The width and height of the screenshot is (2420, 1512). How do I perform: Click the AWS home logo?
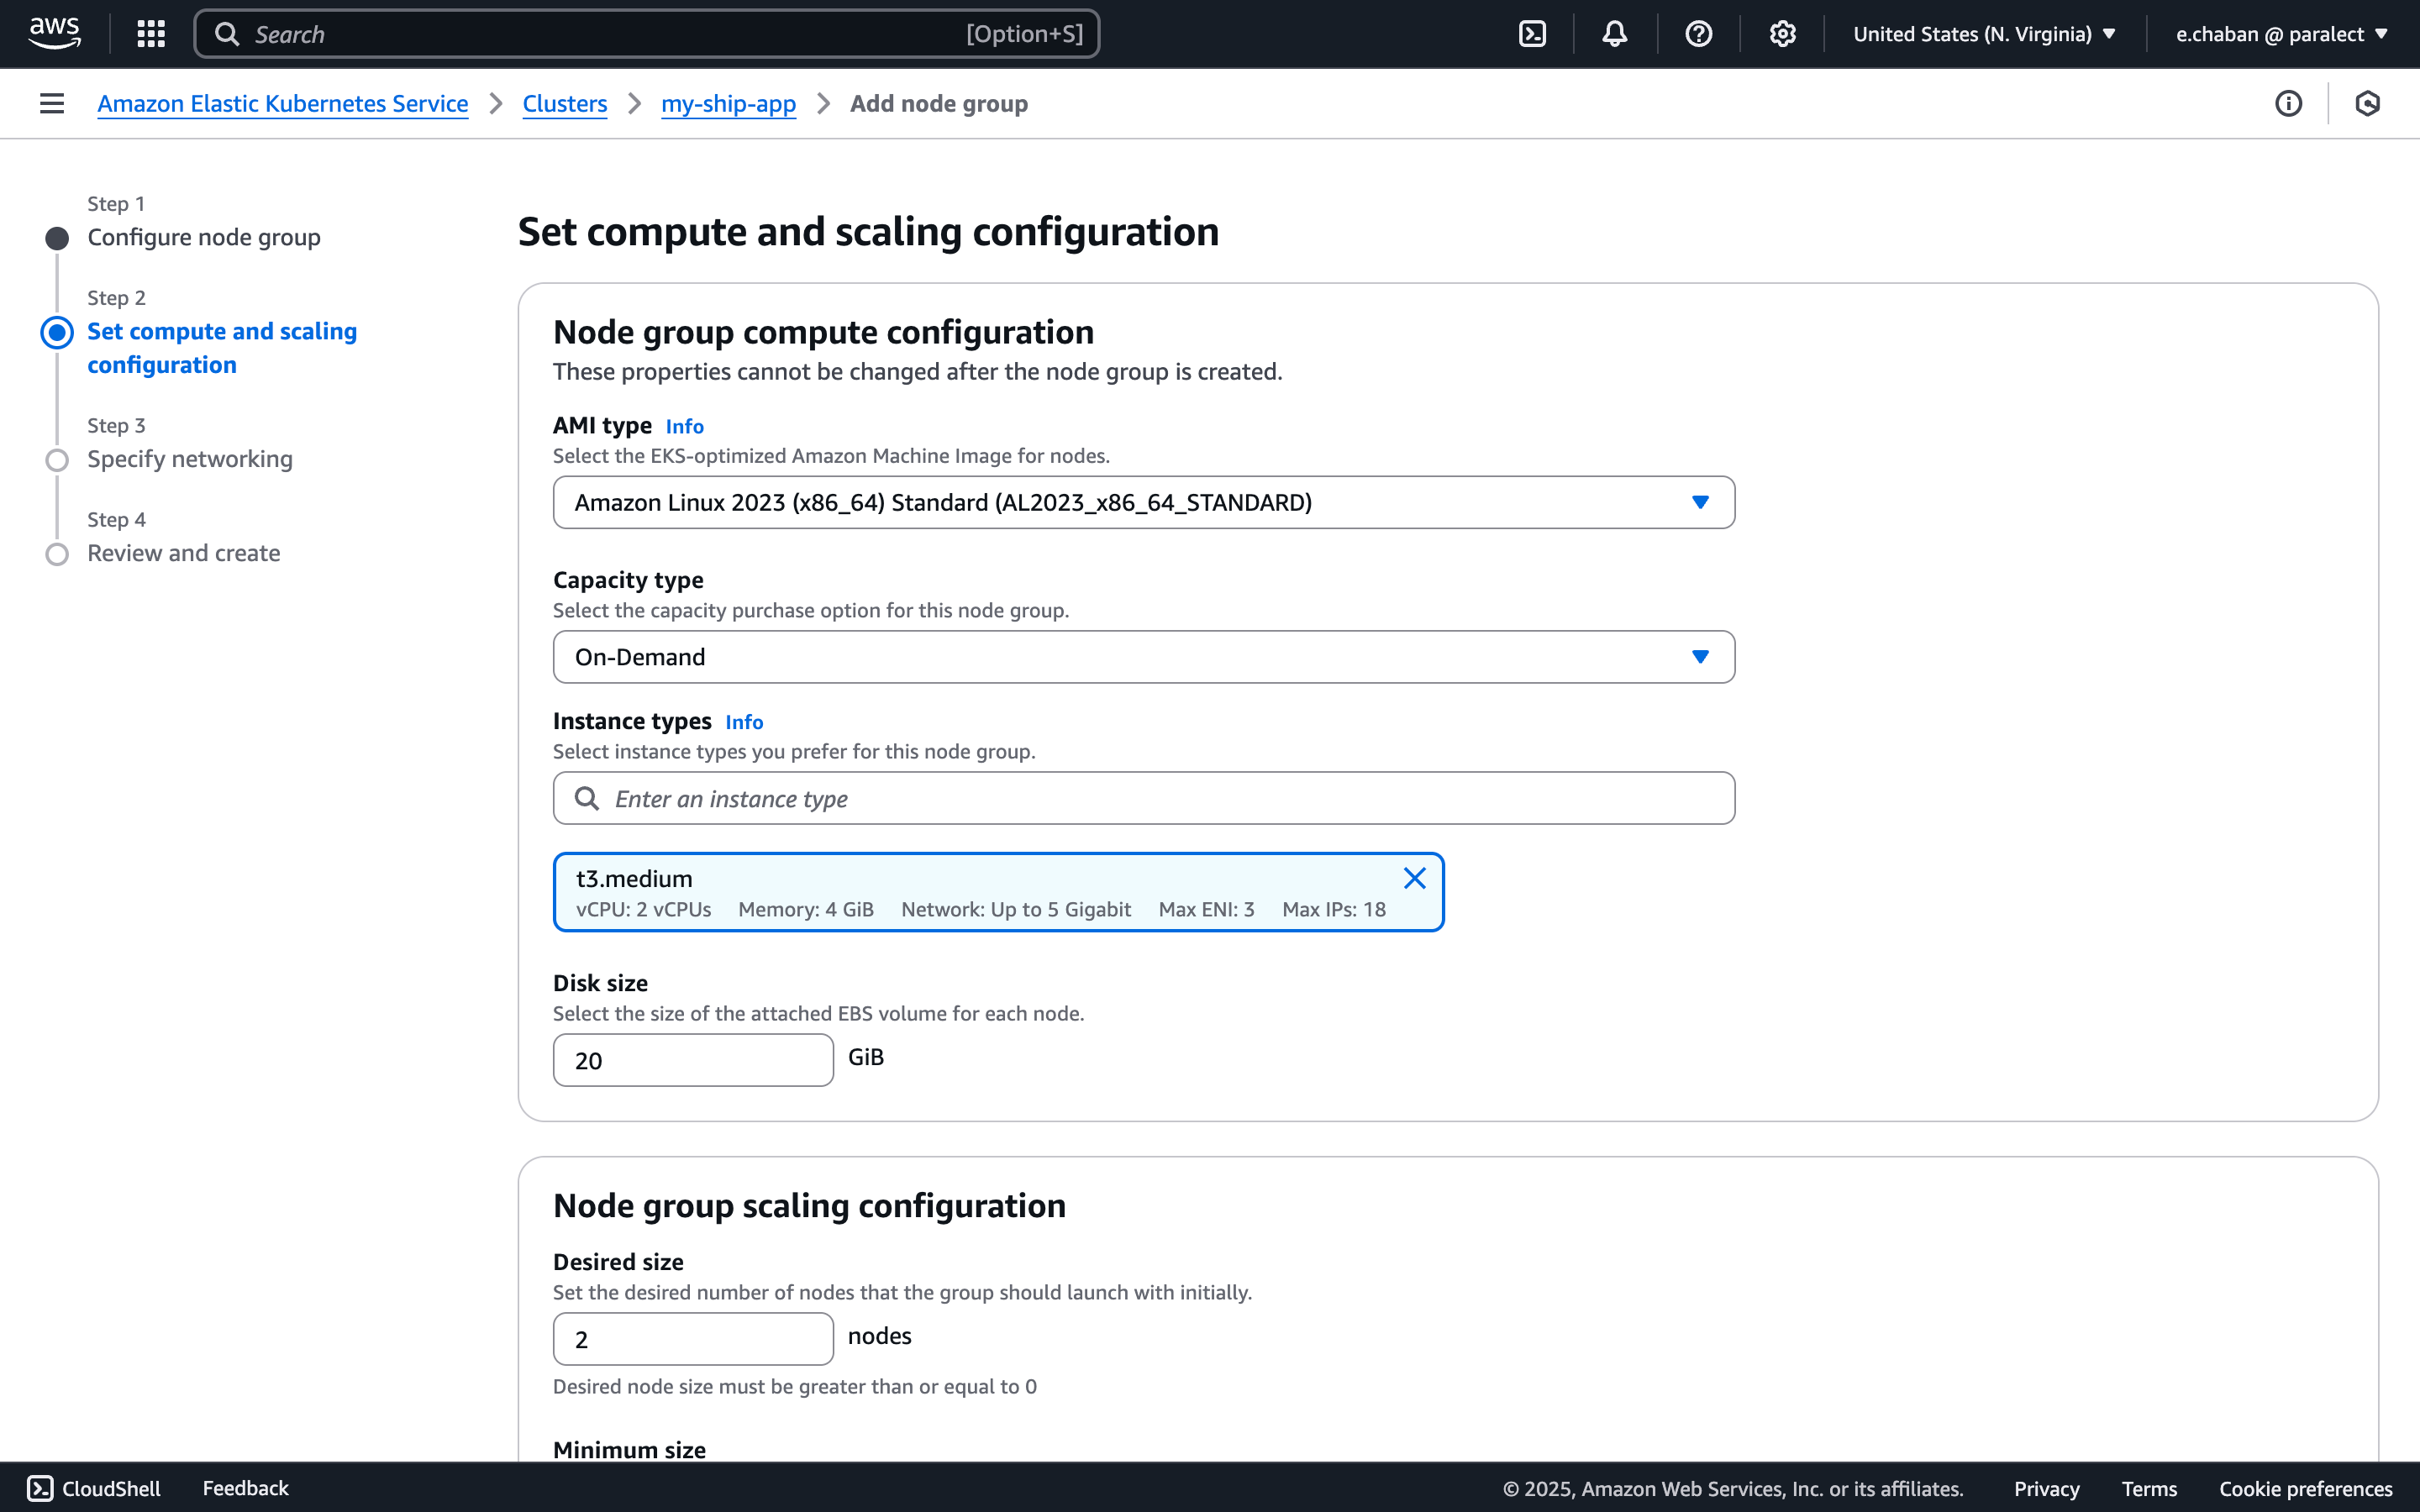coord(55,33)
